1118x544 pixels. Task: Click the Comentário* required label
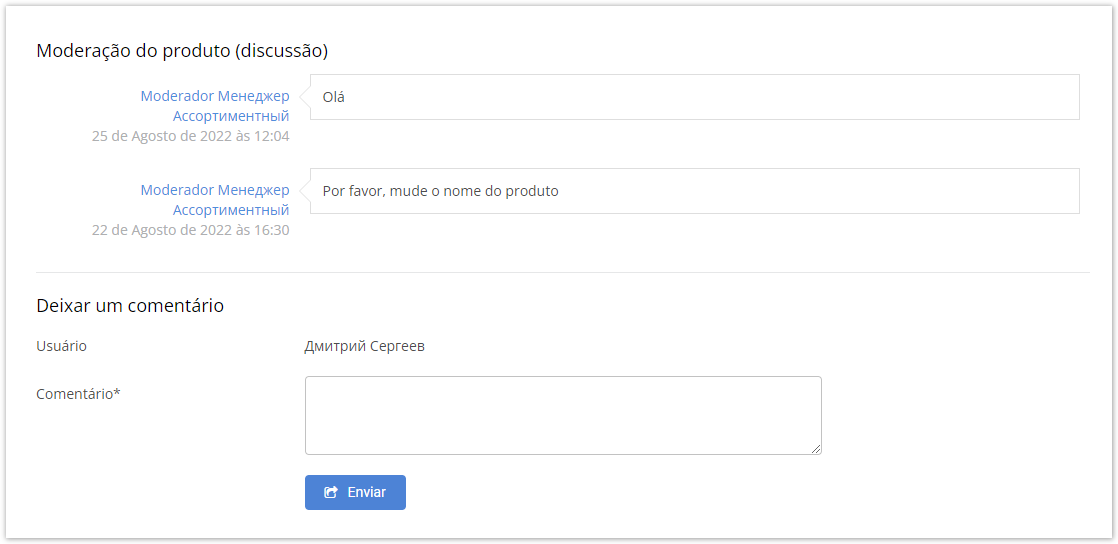click(x=78, y=394)
